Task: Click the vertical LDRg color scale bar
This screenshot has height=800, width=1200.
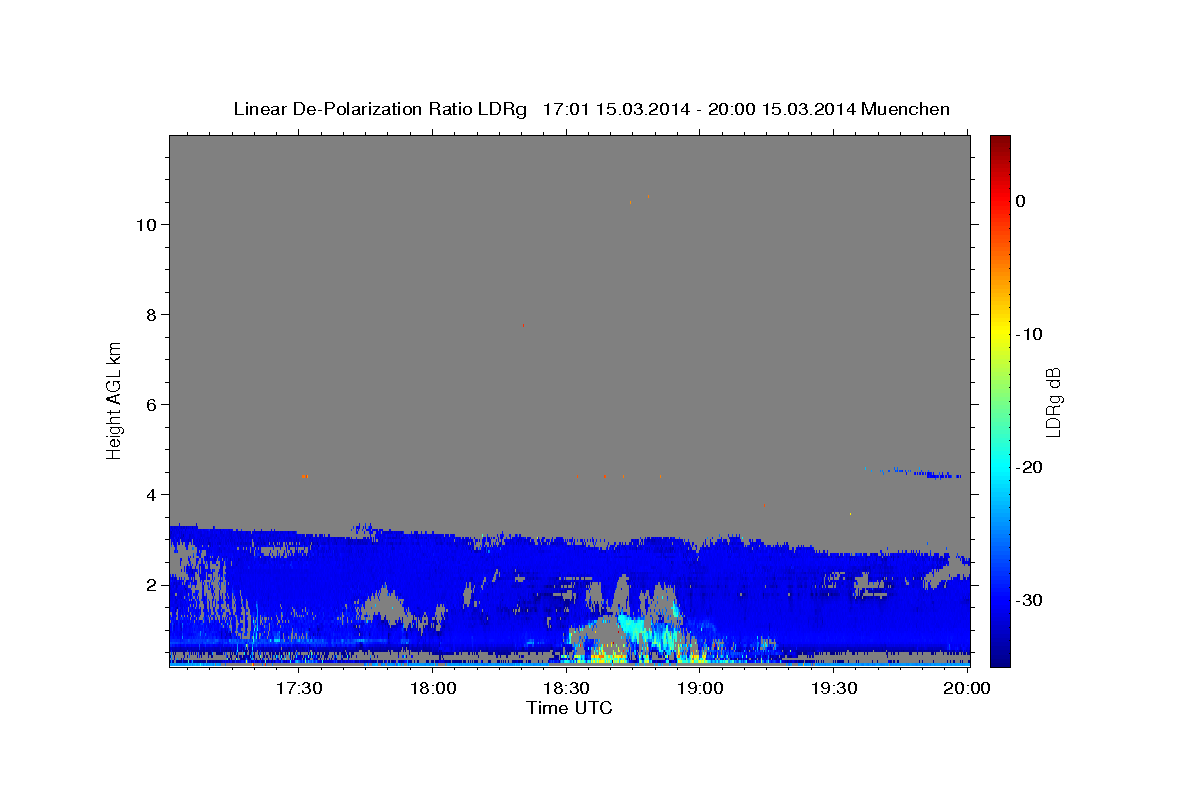Action: pos(1000,401)
